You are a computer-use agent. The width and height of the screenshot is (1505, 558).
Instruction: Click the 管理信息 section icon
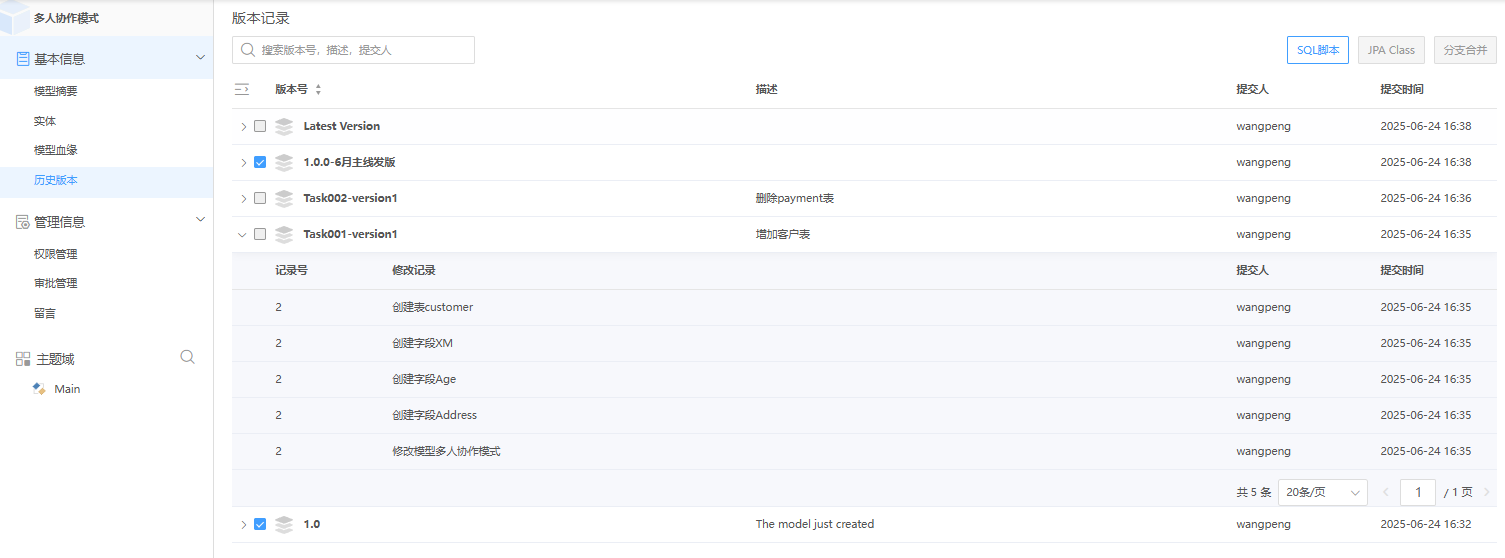tap(22, 221)
